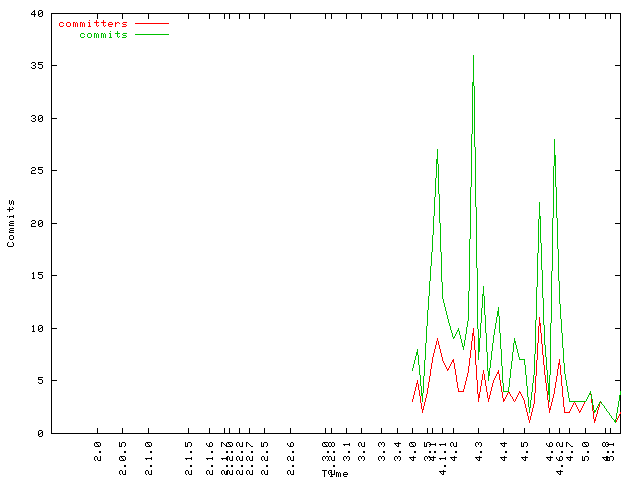The width and height of the screenshot is (640, 480).
Task: Click the y-axis tick label 40
Action: (x=36, y=14)
